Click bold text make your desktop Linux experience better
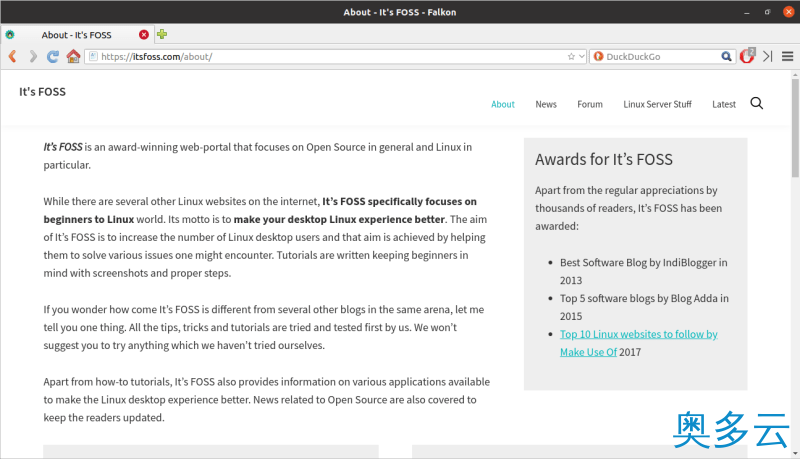Viewport: 800px width, 459px height. 339,219
